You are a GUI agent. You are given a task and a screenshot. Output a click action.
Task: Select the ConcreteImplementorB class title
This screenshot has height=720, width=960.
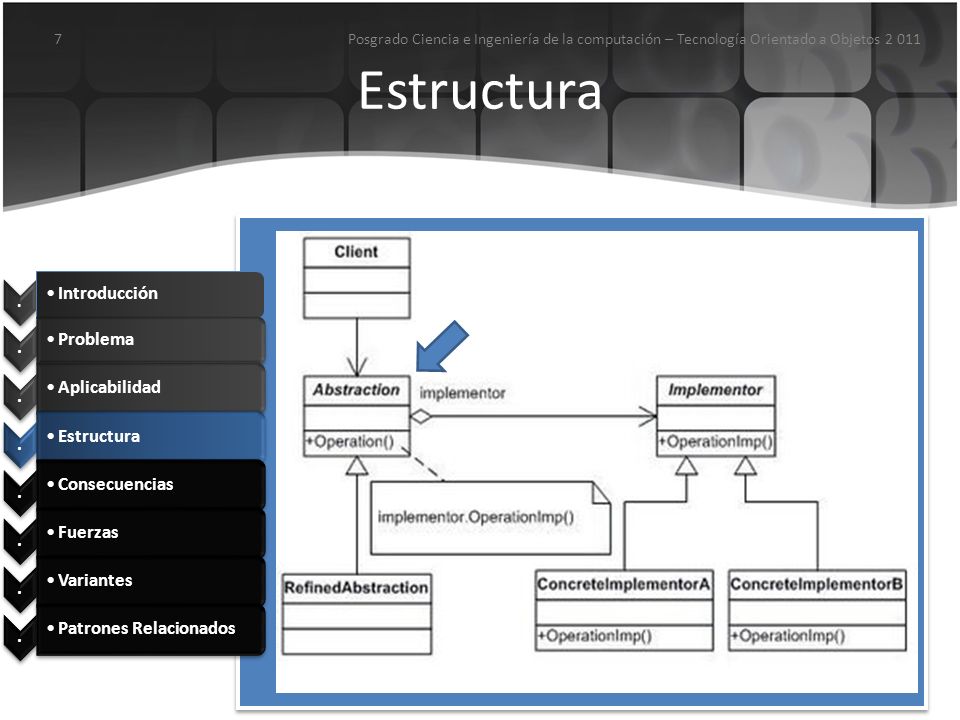tap(816, 584)
